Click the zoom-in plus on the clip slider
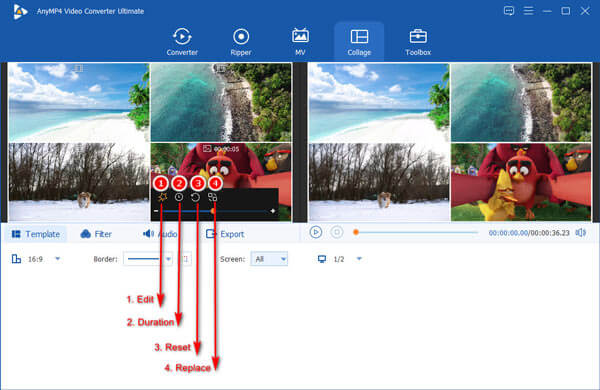The width and height of the screenshot is (600, 390). coord(273,211)
